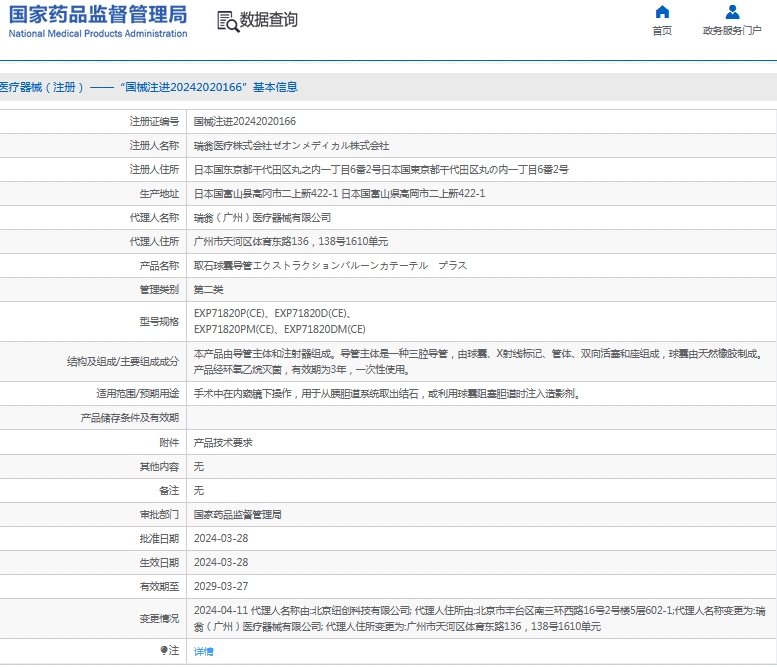Select the product name 取石球囊导管 value
Screen dimensions: 777x667
pyautogui.click(x=331, y=266)
